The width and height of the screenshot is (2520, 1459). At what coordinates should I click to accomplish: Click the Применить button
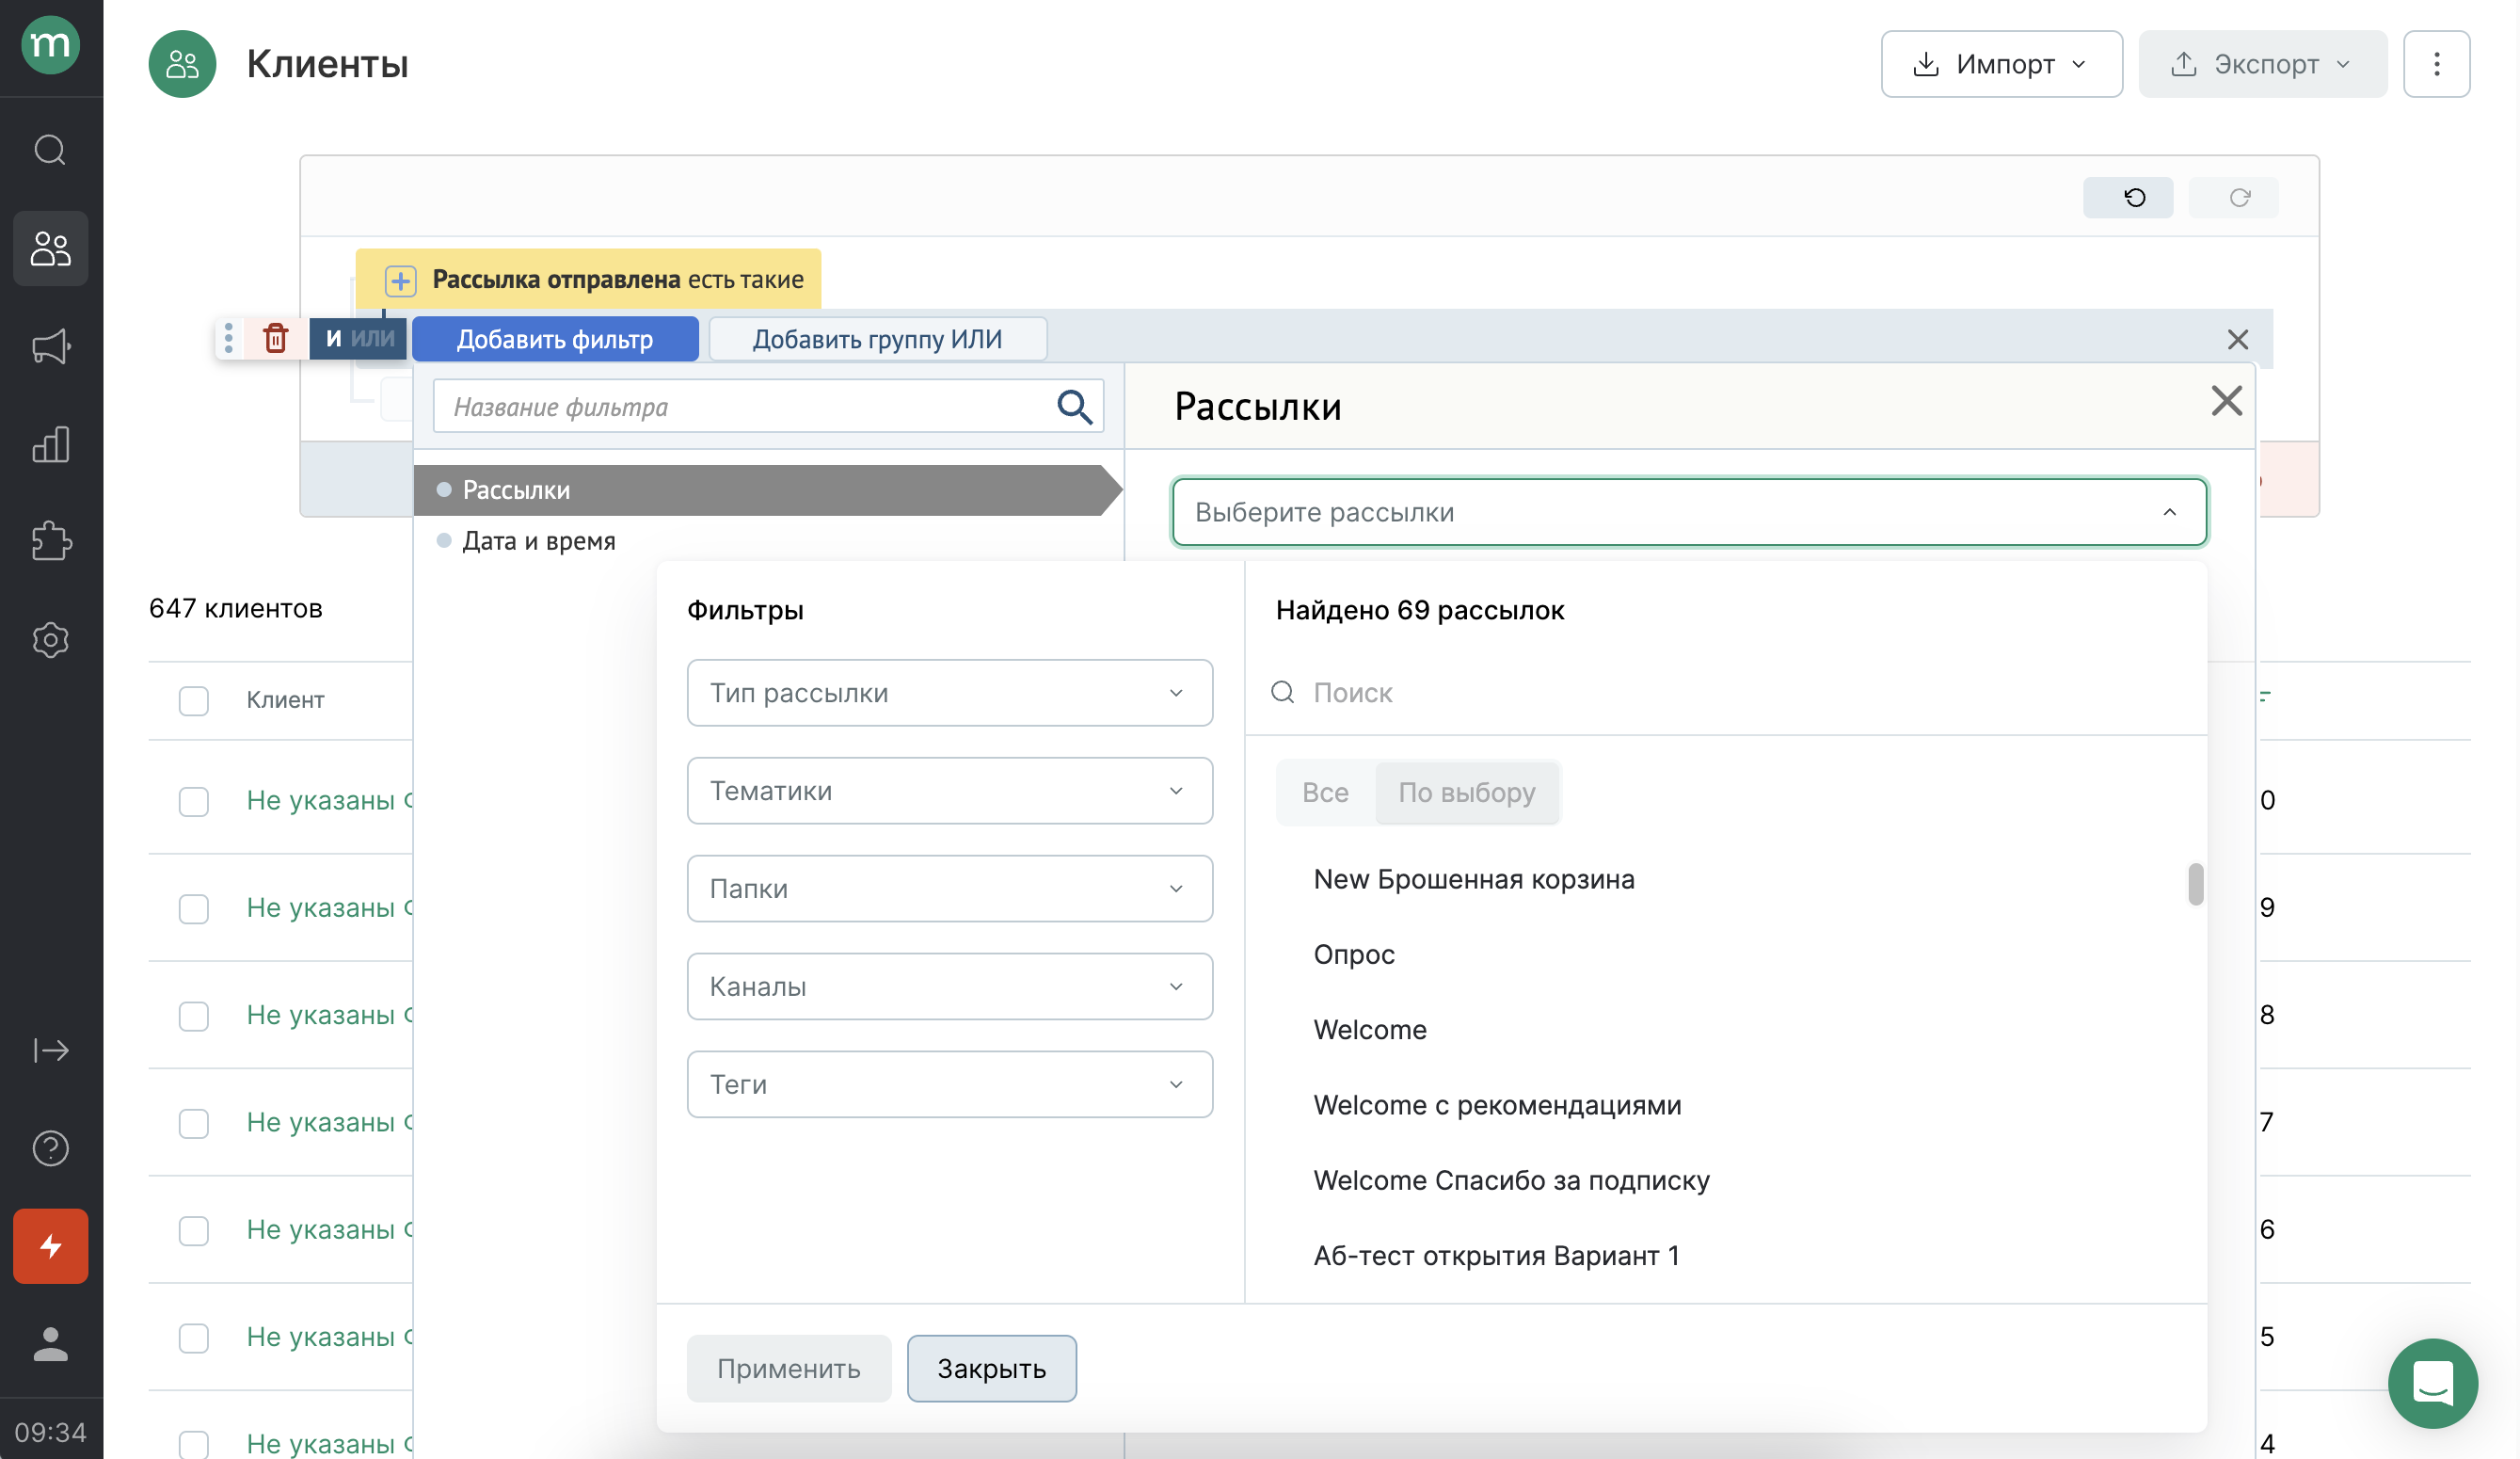point(788,1368)
